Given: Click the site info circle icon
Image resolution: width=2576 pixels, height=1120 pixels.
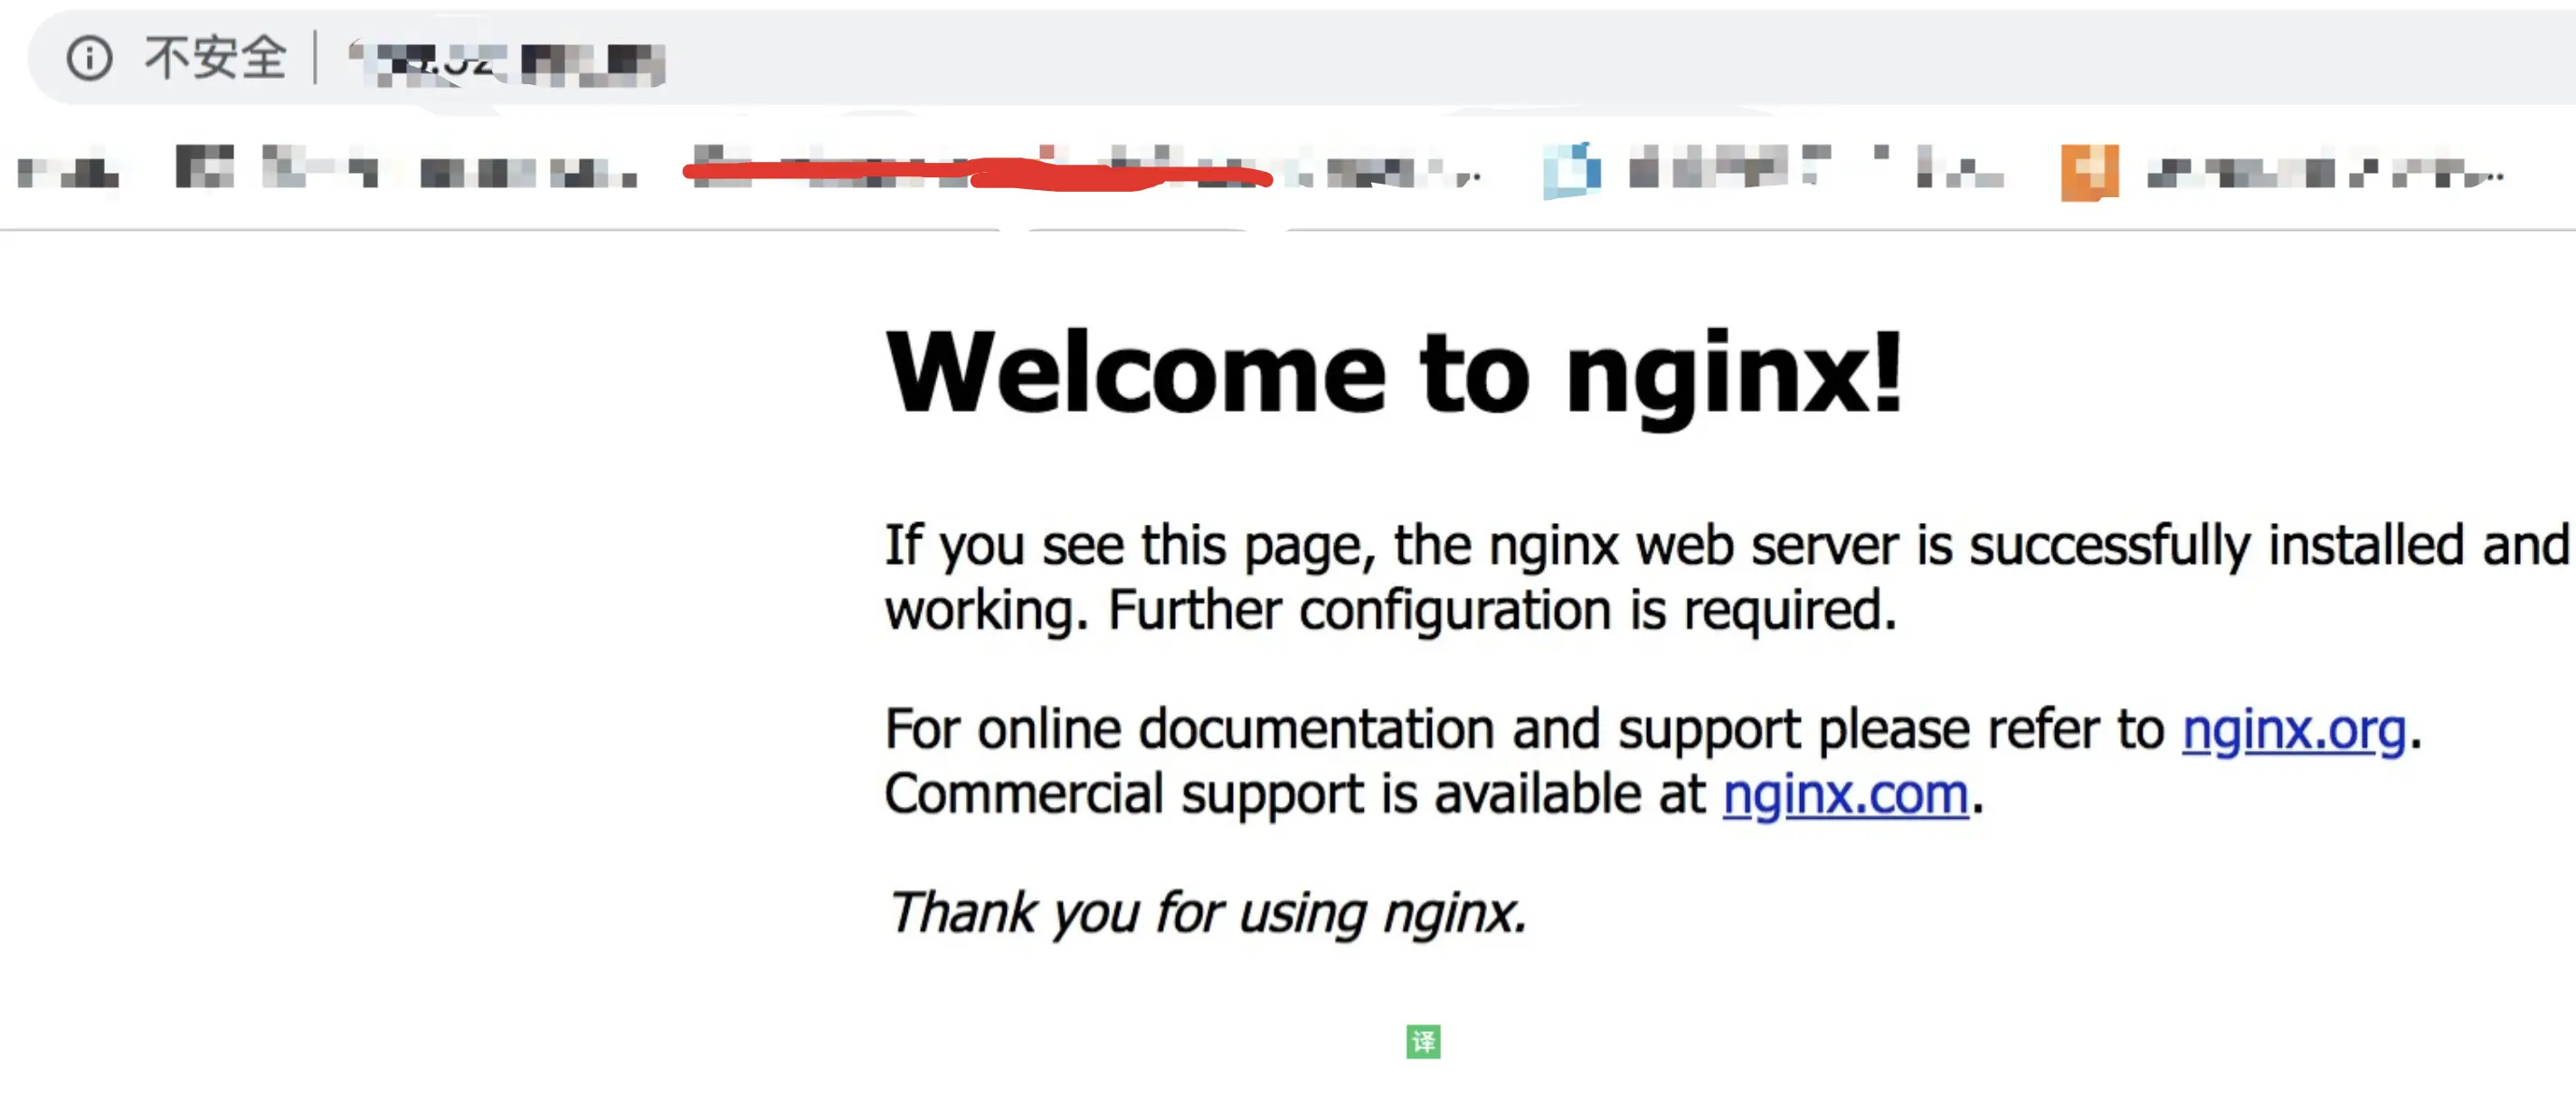Looking at the screenshot, I should point(89,58).
